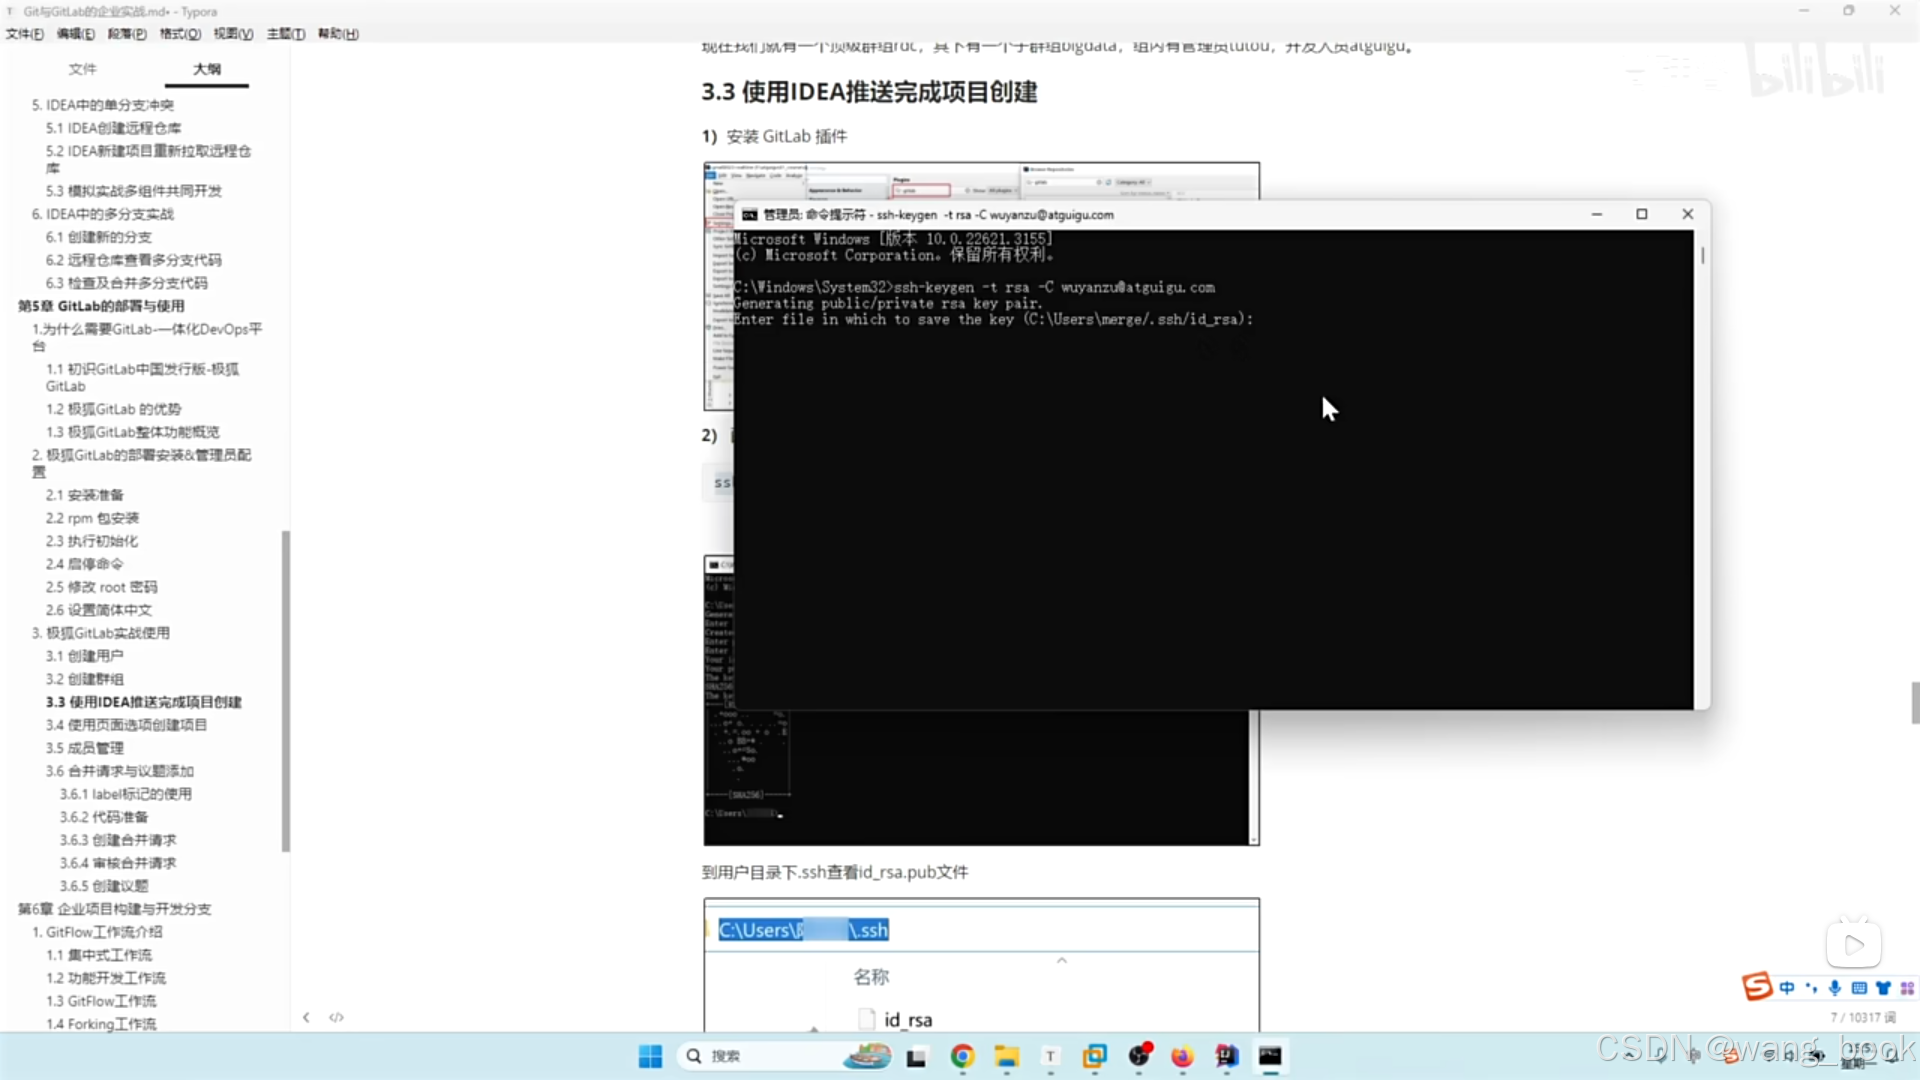
Task: Toggle source code mode in Typora
Action: coord(337,1017)
